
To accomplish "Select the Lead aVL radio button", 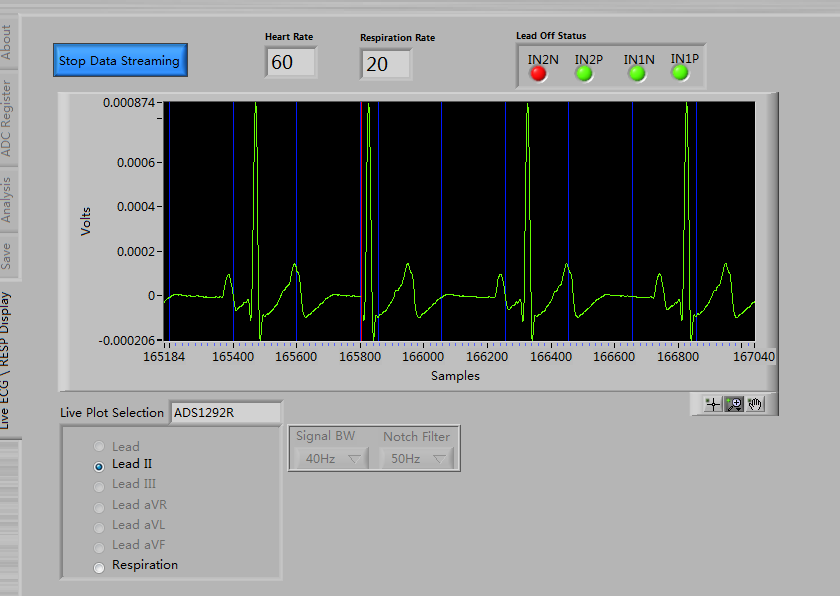I will pos(99,527).
